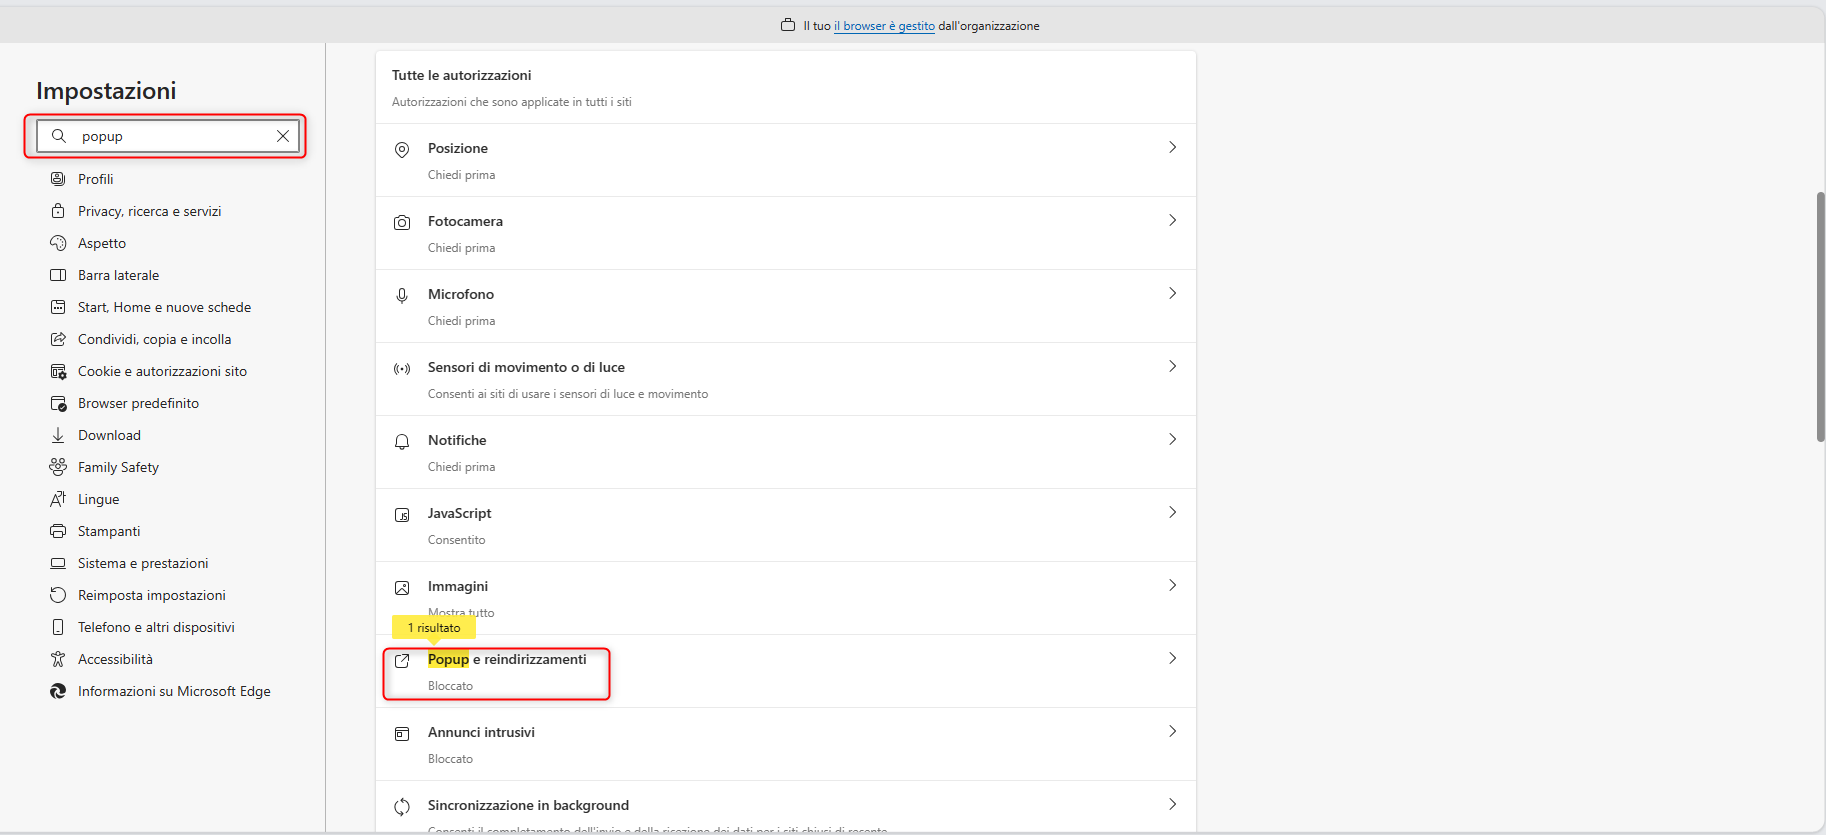This screenshot has height=835, width=1826.
Task: Click the page vertical scrollbar
Action: tap(1820, 316)
